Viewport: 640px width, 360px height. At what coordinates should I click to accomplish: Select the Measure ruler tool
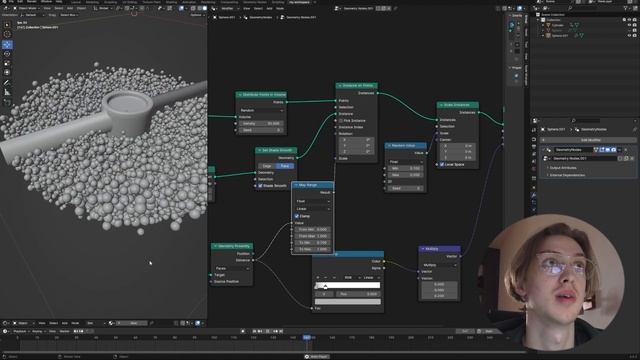(7, 92)
